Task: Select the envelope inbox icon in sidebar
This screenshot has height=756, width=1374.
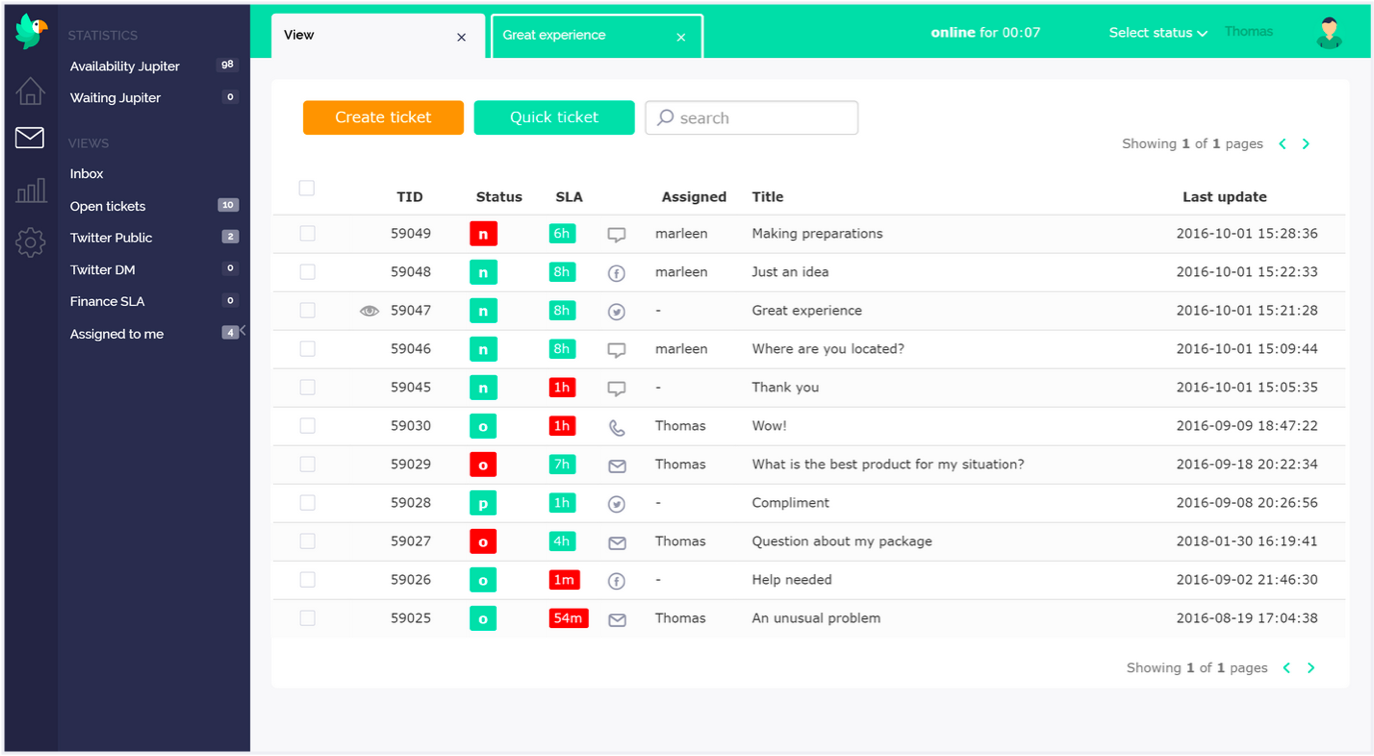Action: click(x=30, y=138)
